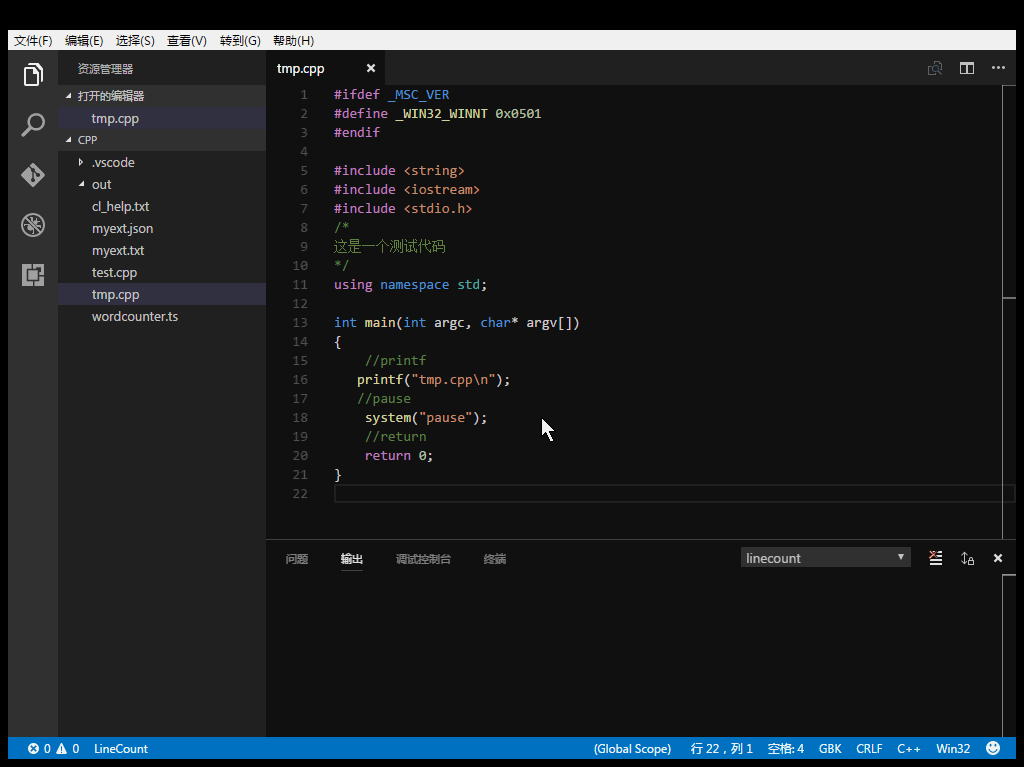Open the 文件(F) menu
The height and width of the screenshot is (767, 1024).
click(x=33, y=41)
